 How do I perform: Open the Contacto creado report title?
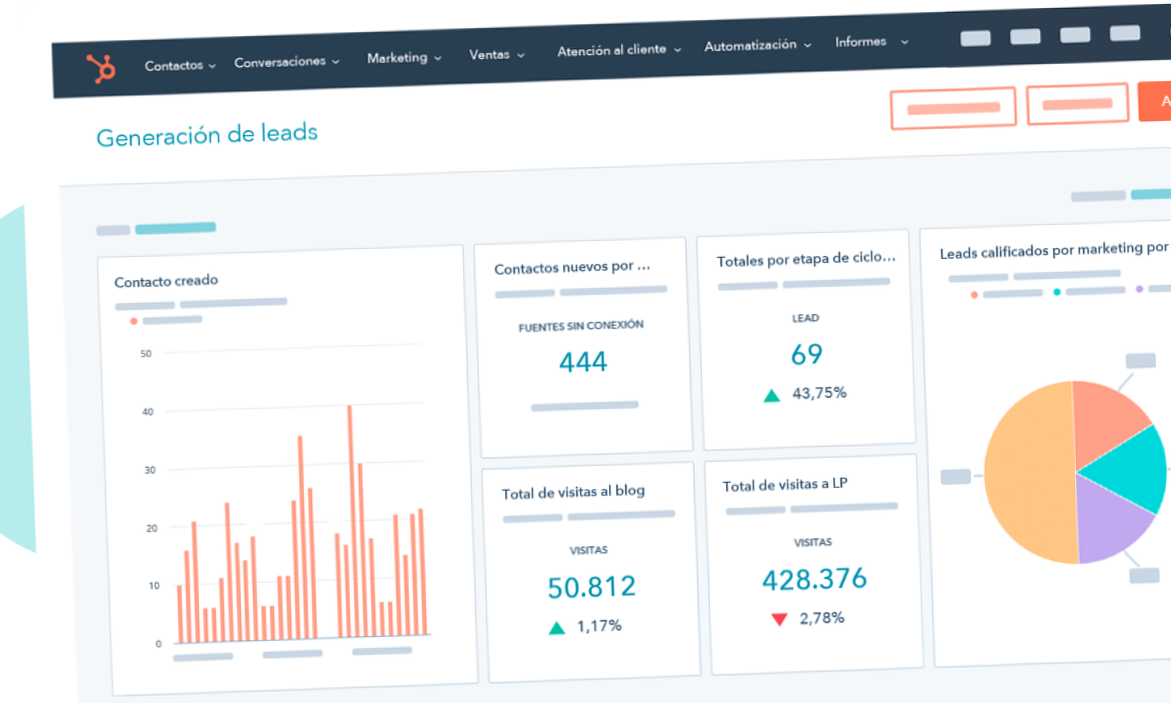point(166,281)
